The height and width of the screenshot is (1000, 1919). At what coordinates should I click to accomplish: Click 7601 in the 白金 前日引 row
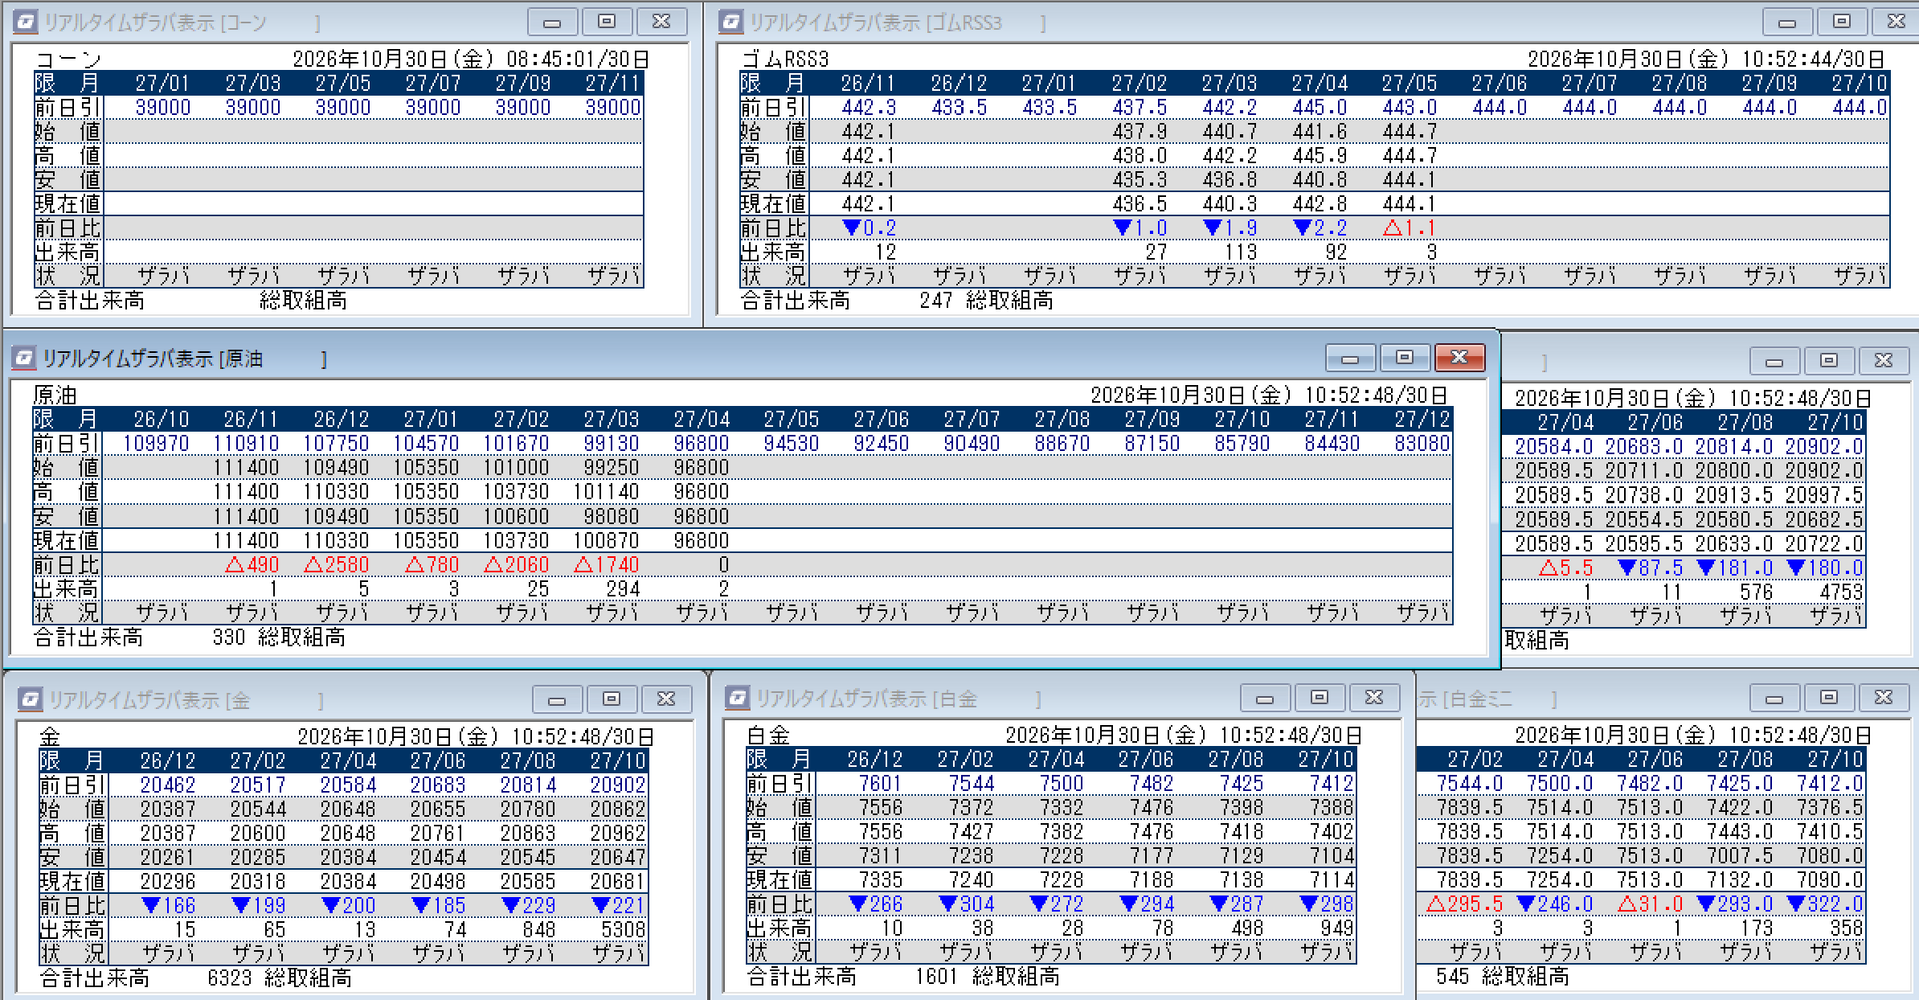[x=881, y=783]
